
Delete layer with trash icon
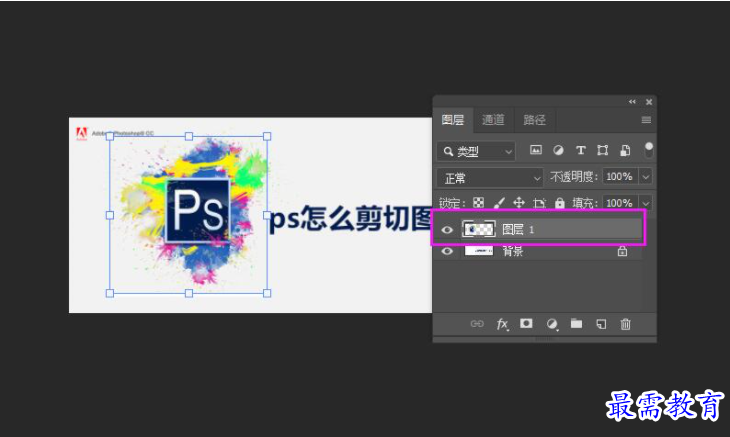[625, 324]
